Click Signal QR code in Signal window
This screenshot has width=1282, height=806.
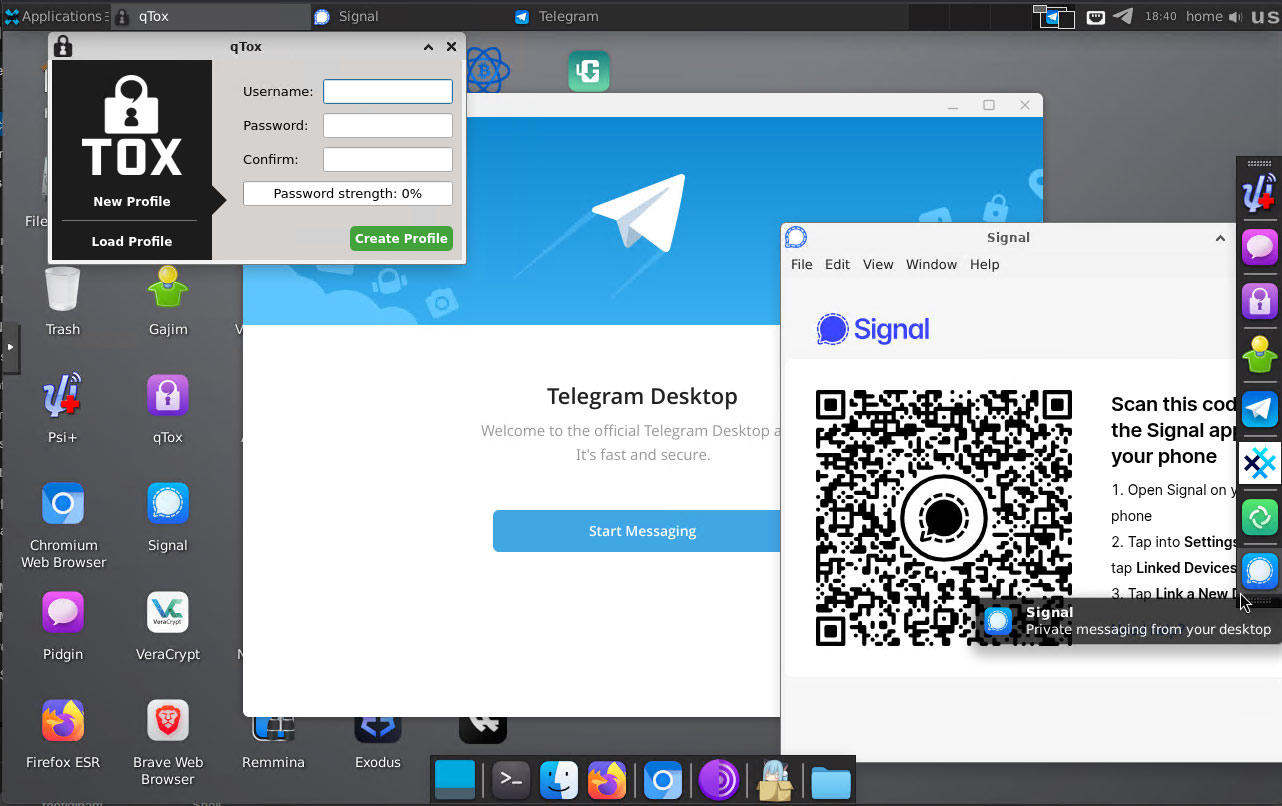tap(944, 518)
